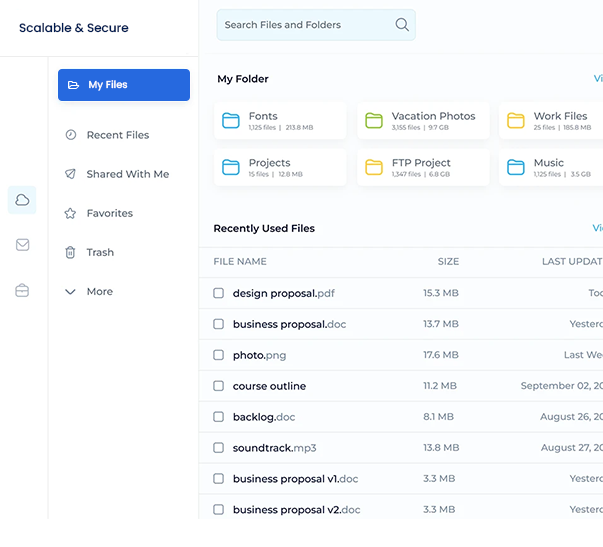Click the briefcase icon in left rail
Screen dimensions: 603x547
[22, 291]
